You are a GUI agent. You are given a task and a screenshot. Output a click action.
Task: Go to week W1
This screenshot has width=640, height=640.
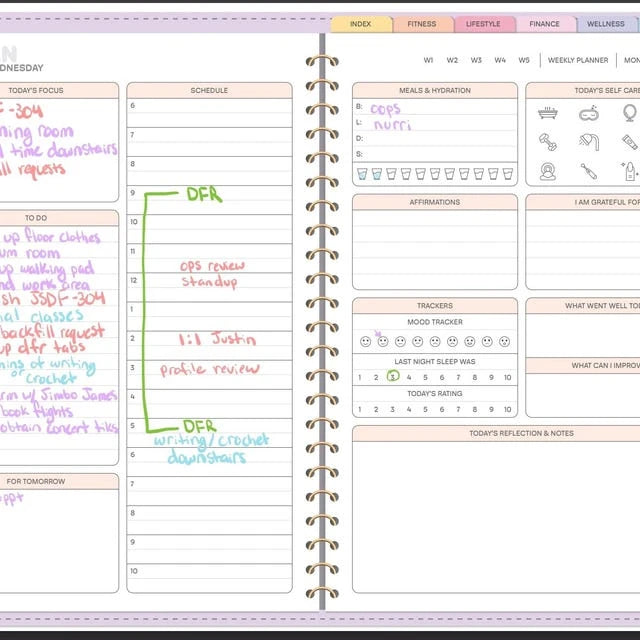pos(428,60)
